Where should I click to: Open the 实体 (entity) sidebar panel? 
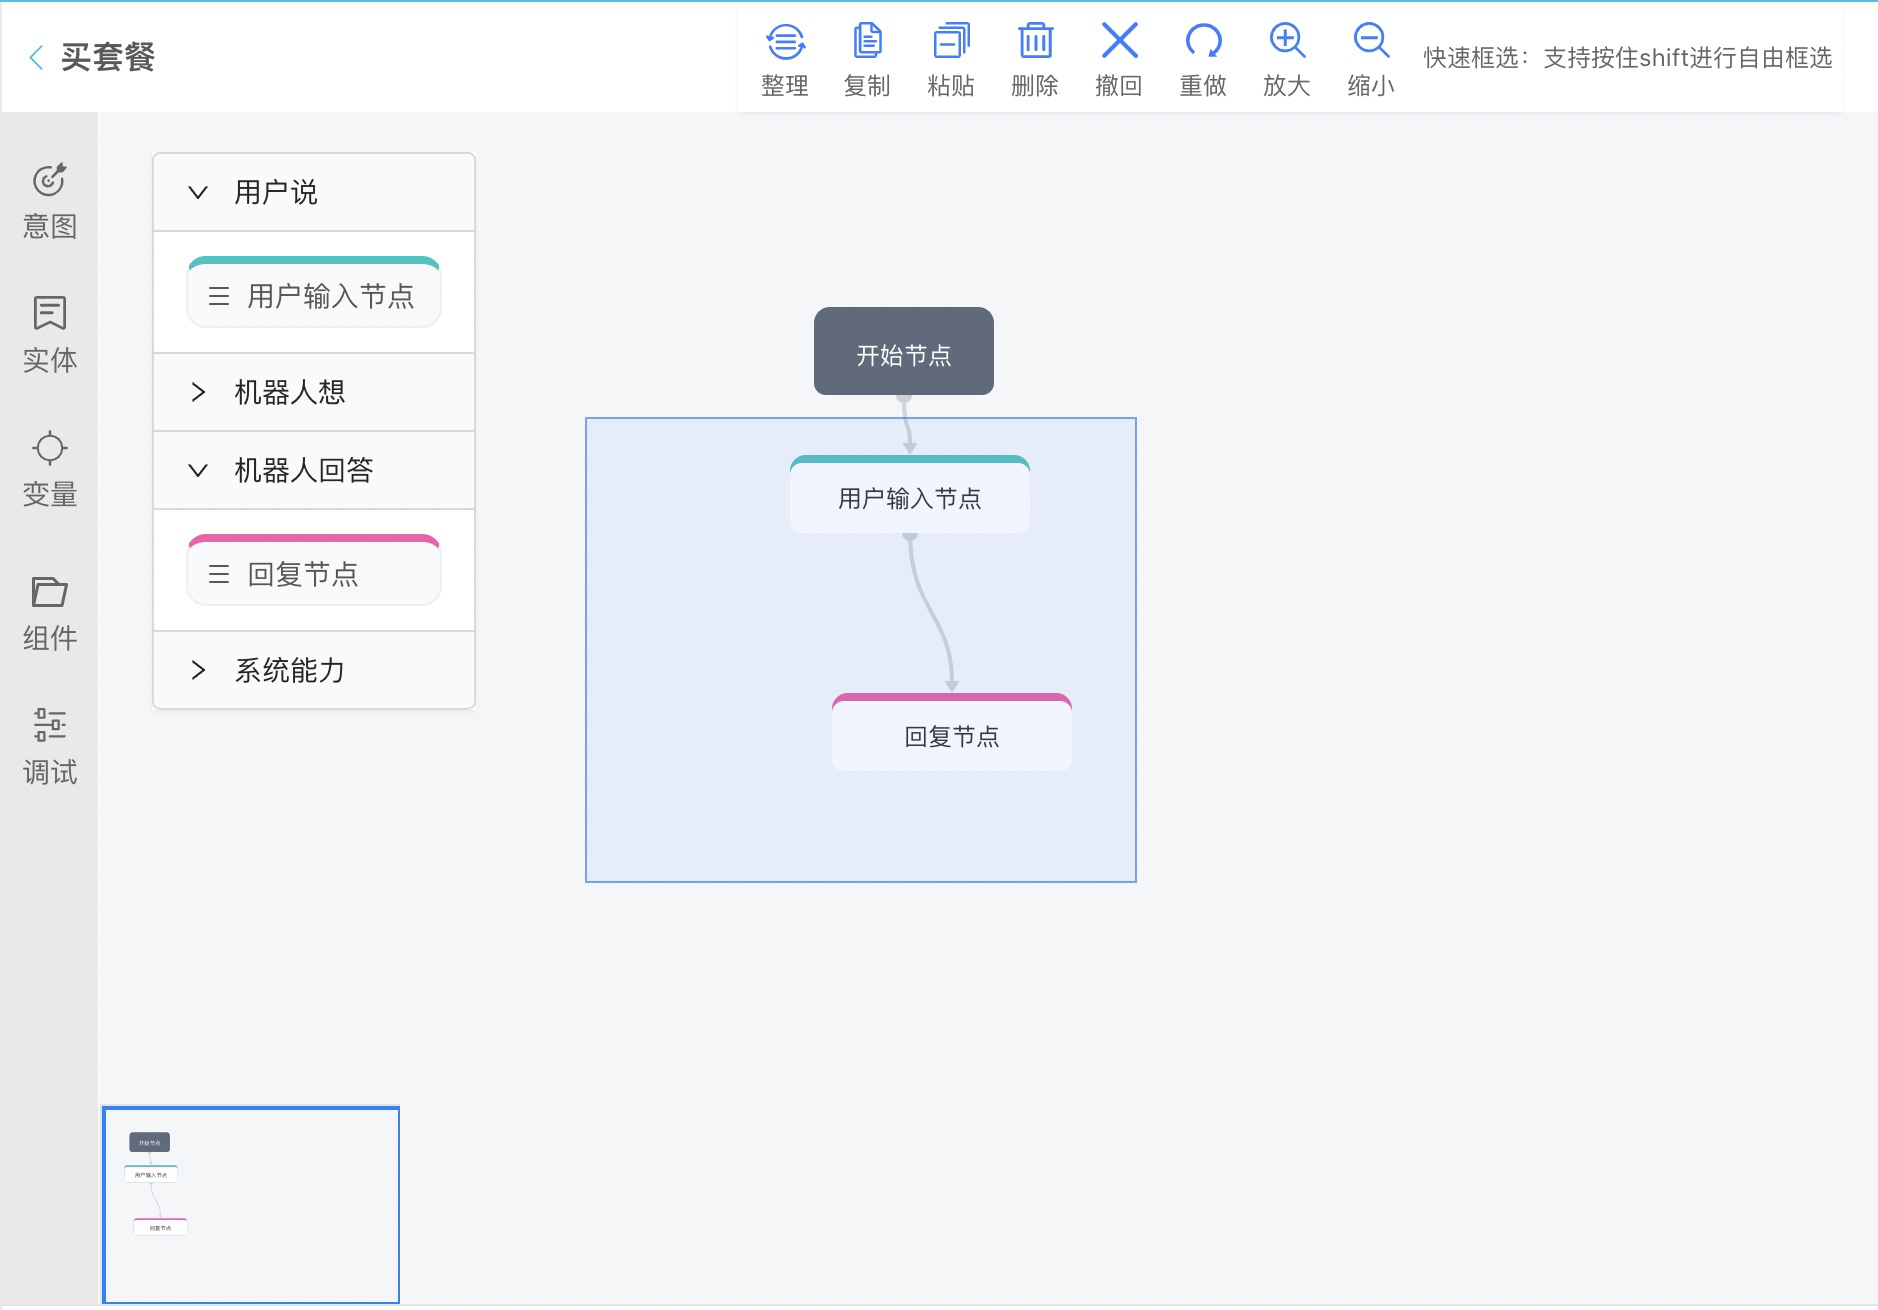coord(50,335)
